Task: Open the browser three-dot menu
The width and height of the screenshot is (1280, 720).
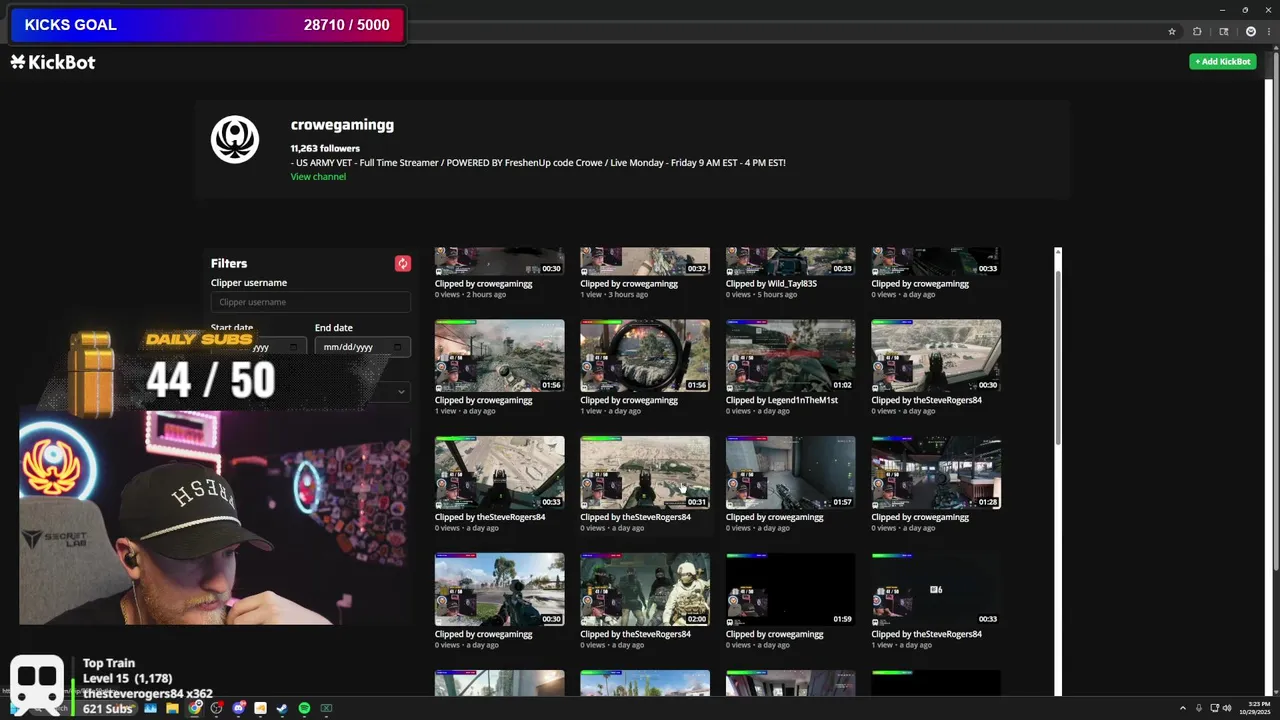Action: (x=1268, y=31)
